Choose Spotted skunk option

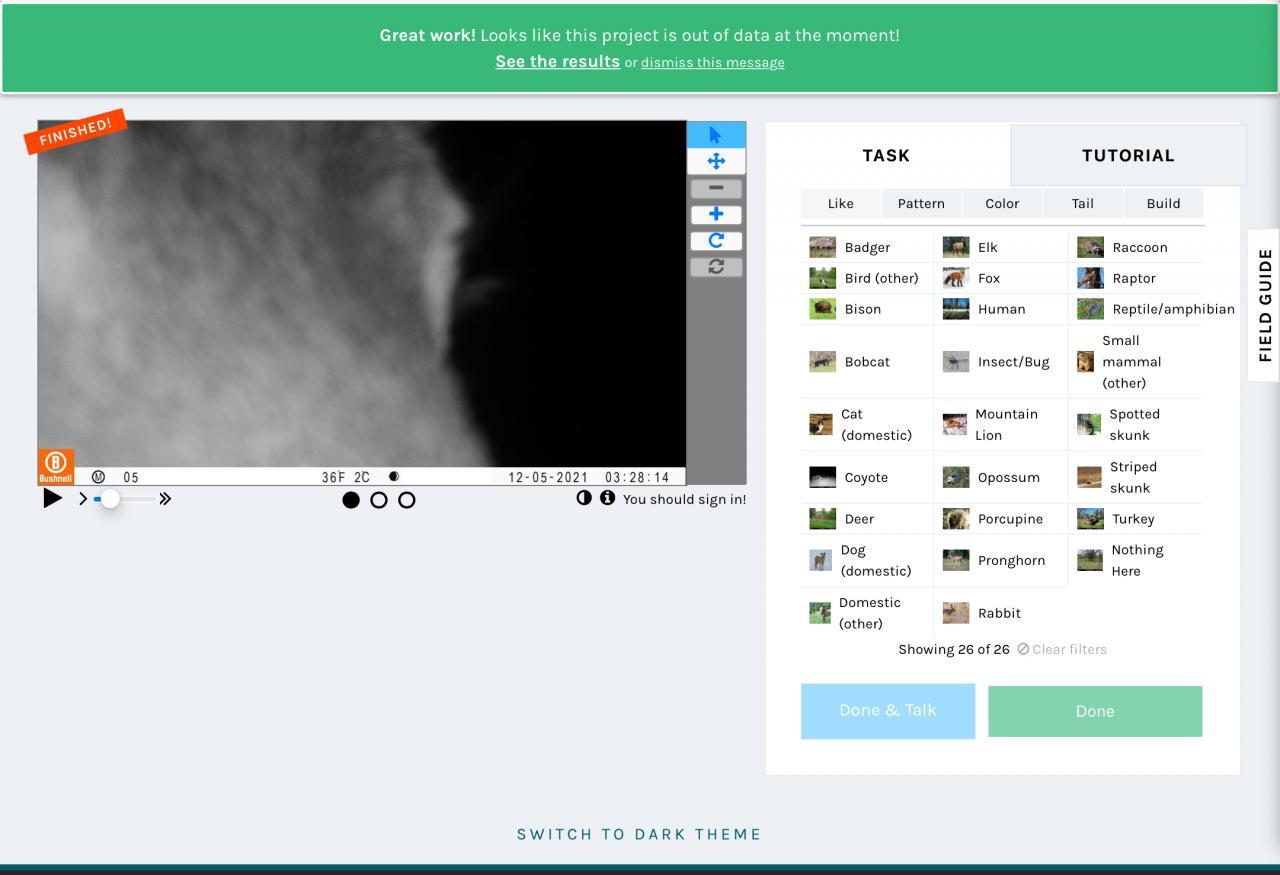[x=1135, y=424]
